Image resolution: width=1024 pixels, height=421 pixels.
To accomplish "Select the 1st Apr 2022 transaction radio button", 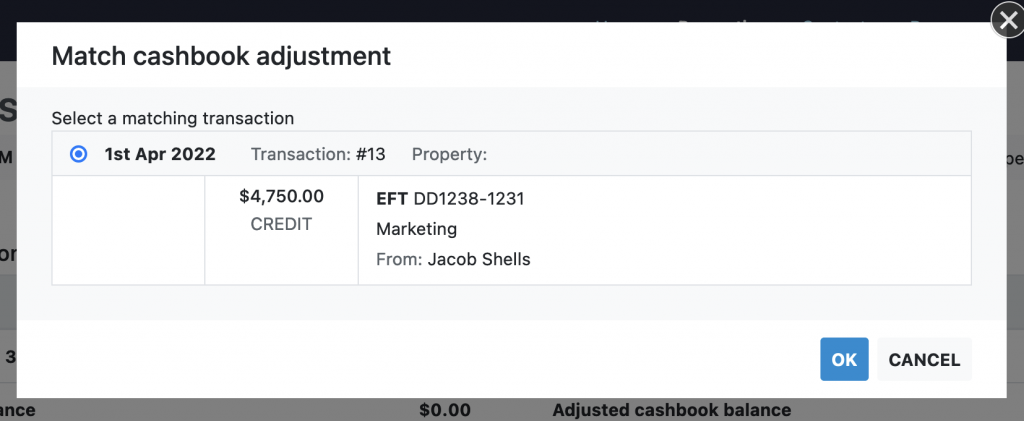I will [78, 155].
